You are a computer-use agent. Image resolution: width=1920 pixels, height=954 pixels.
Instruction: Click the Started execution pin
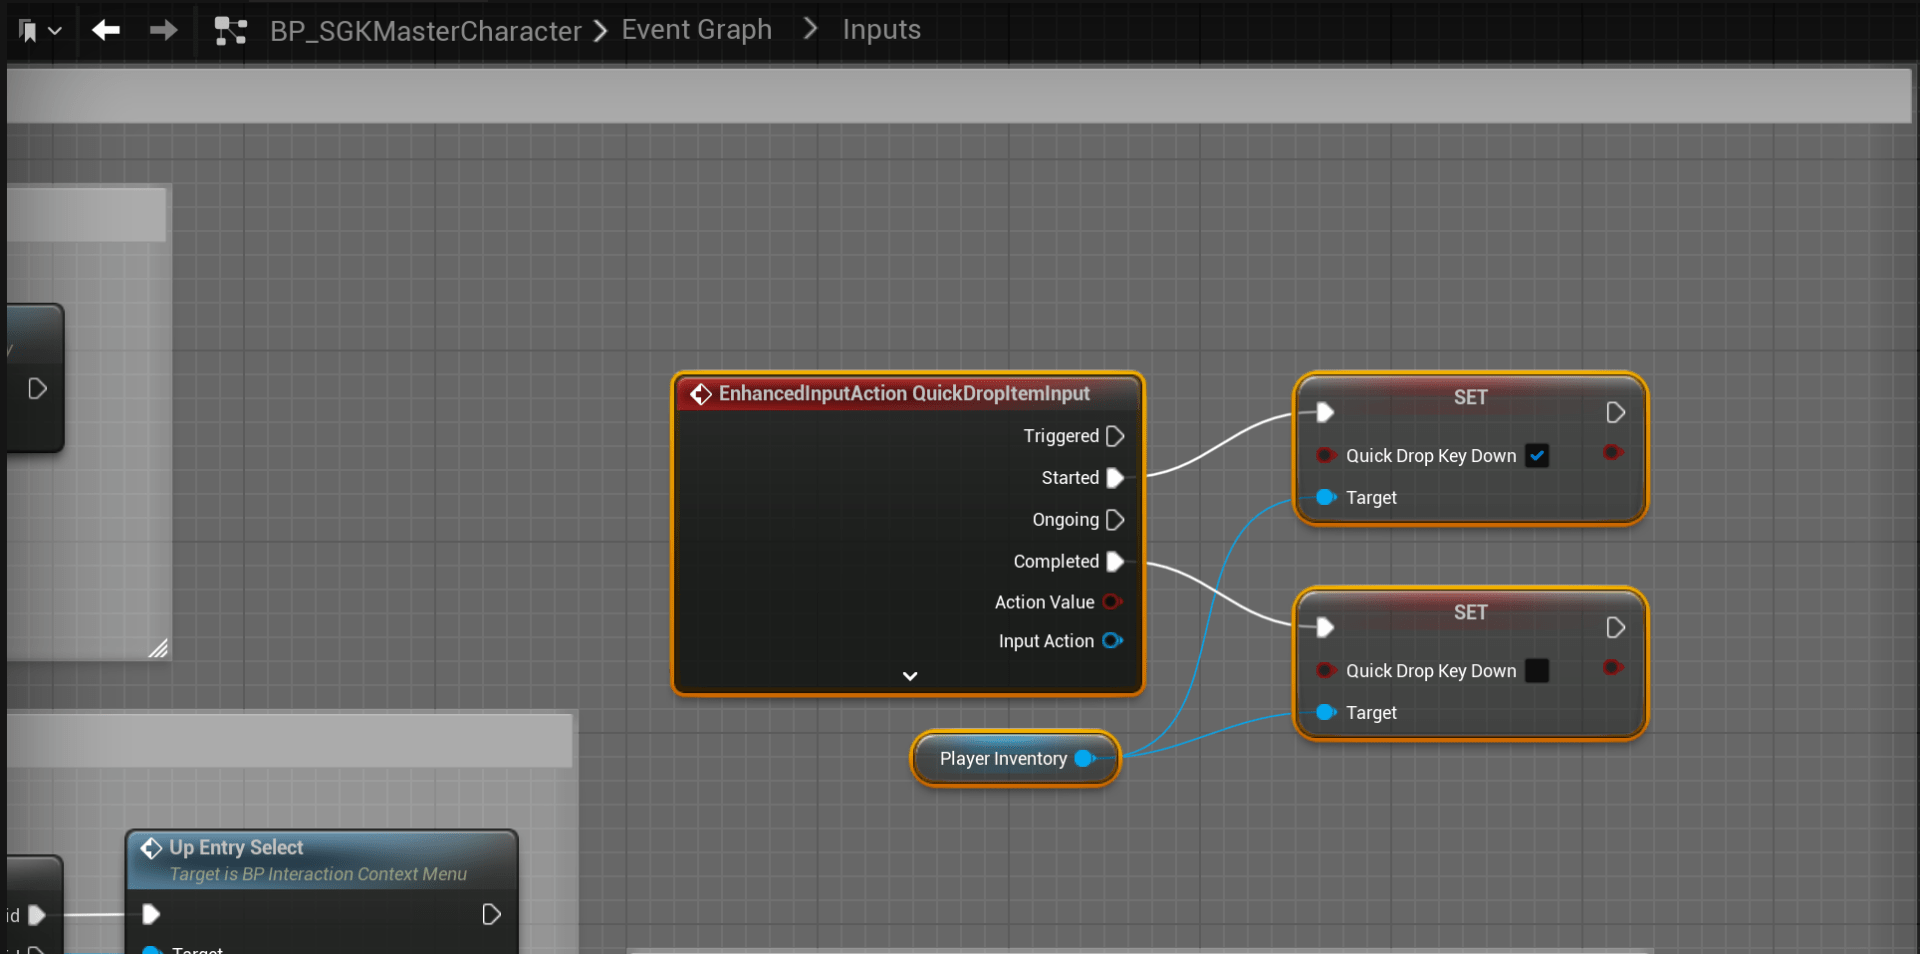pos(1115,478)
